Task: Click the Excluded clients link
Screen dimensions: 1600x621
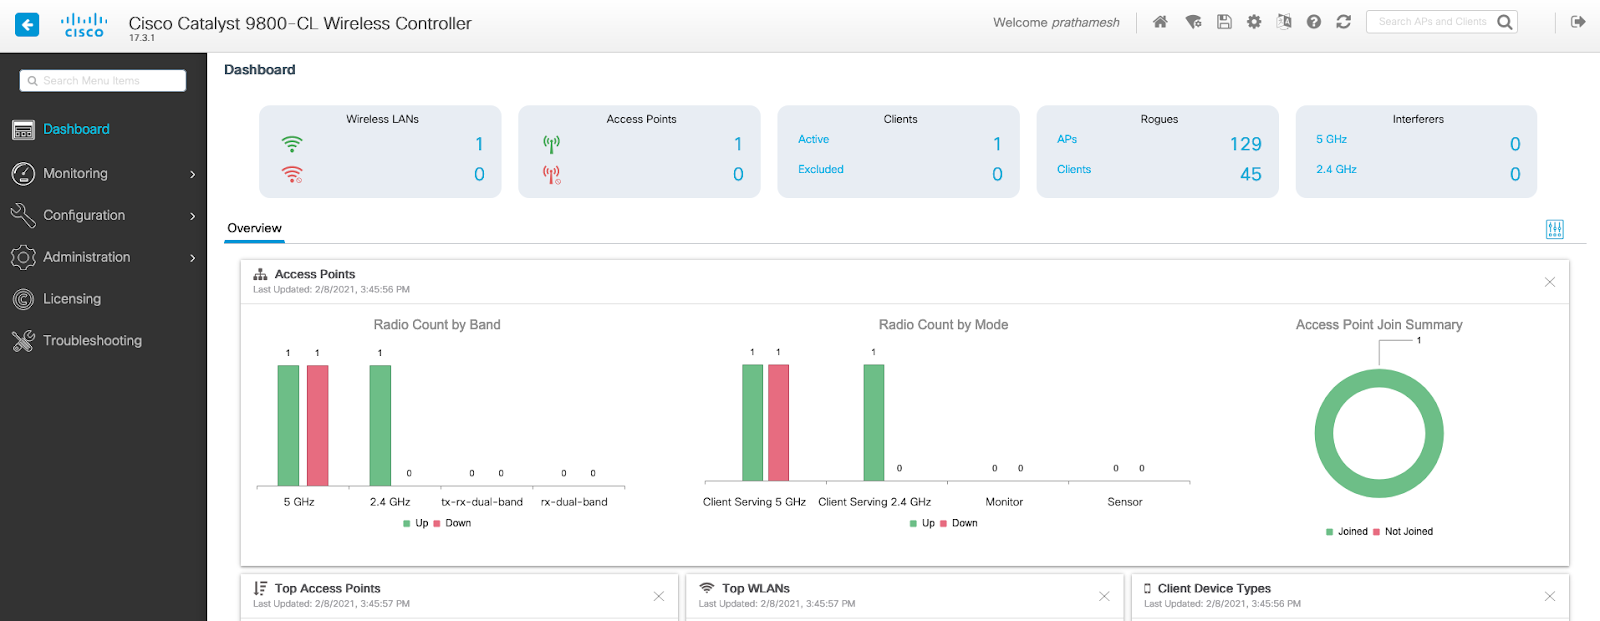Action: click(x=820, y=170)
